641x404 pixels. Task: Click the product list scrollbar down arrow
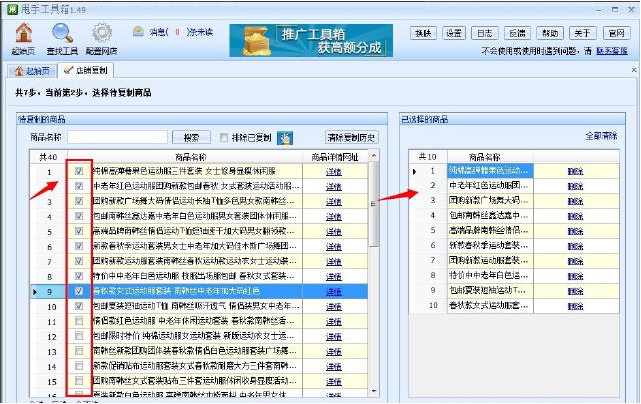tap(374, 391)
